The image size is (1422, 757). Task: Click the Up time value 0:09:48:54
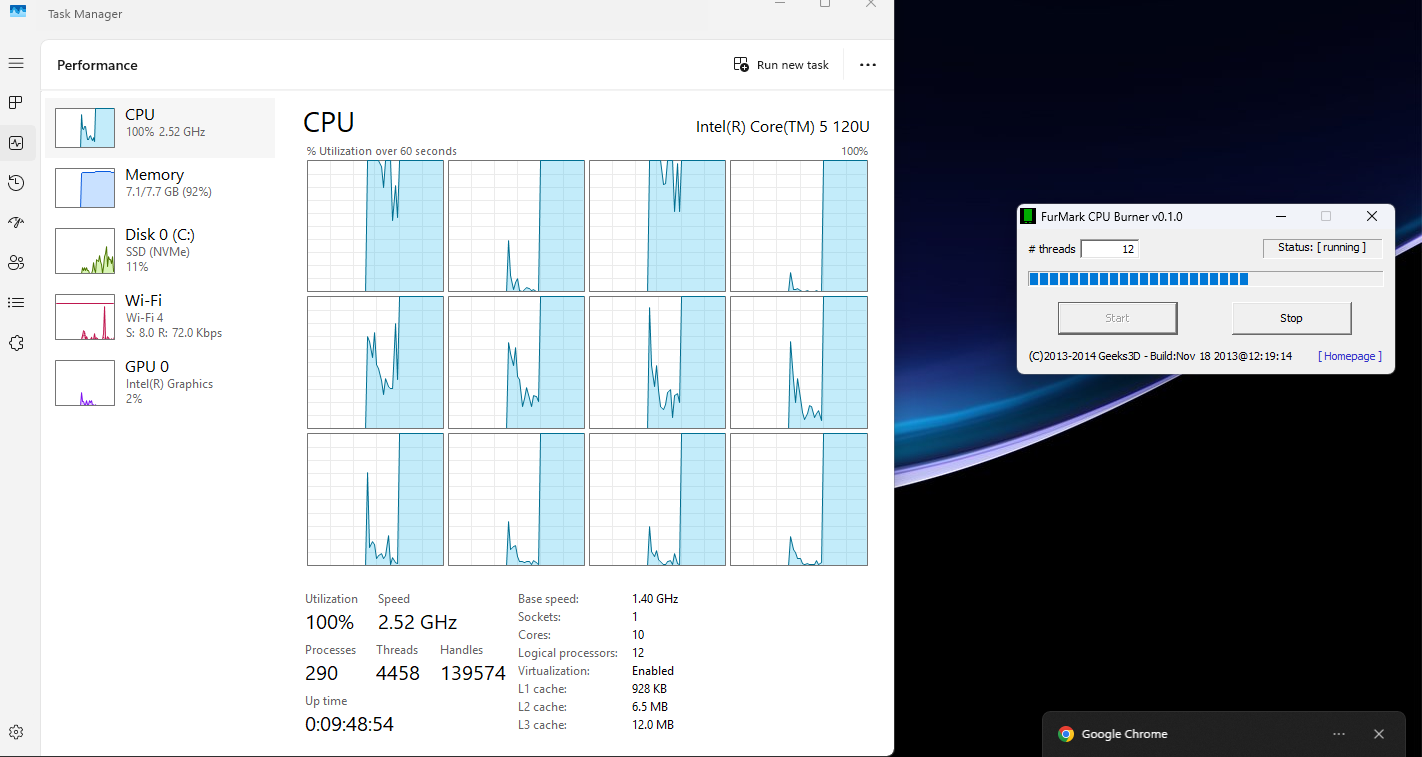coord(349,724)
